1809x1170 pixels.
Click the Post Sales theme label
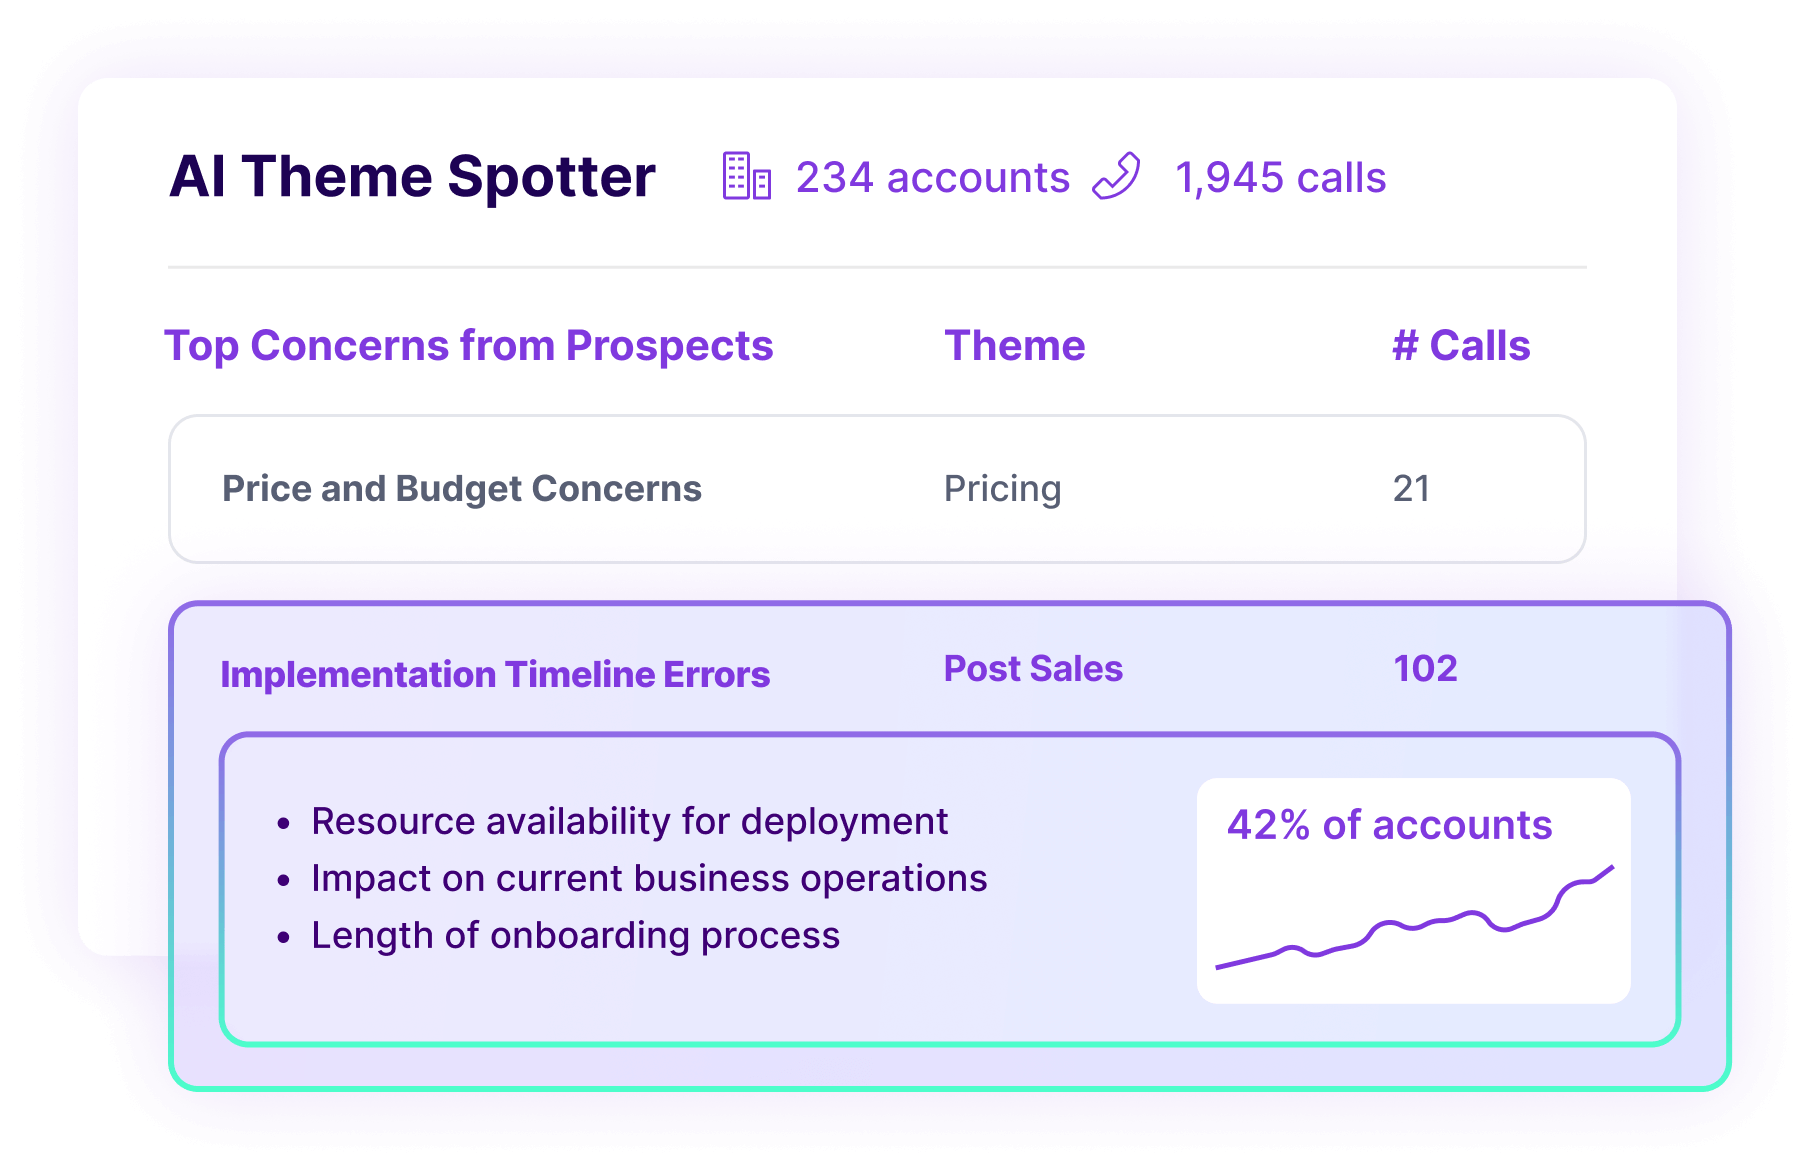pyautogui.click(x=1033, y=669)
